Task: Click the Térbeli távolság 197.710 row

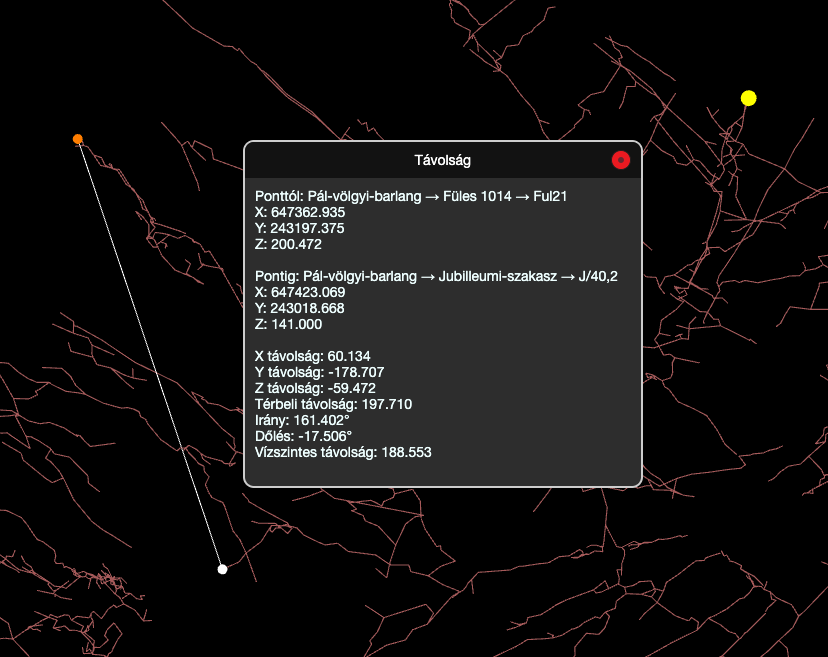Action: tap(333, 404)
